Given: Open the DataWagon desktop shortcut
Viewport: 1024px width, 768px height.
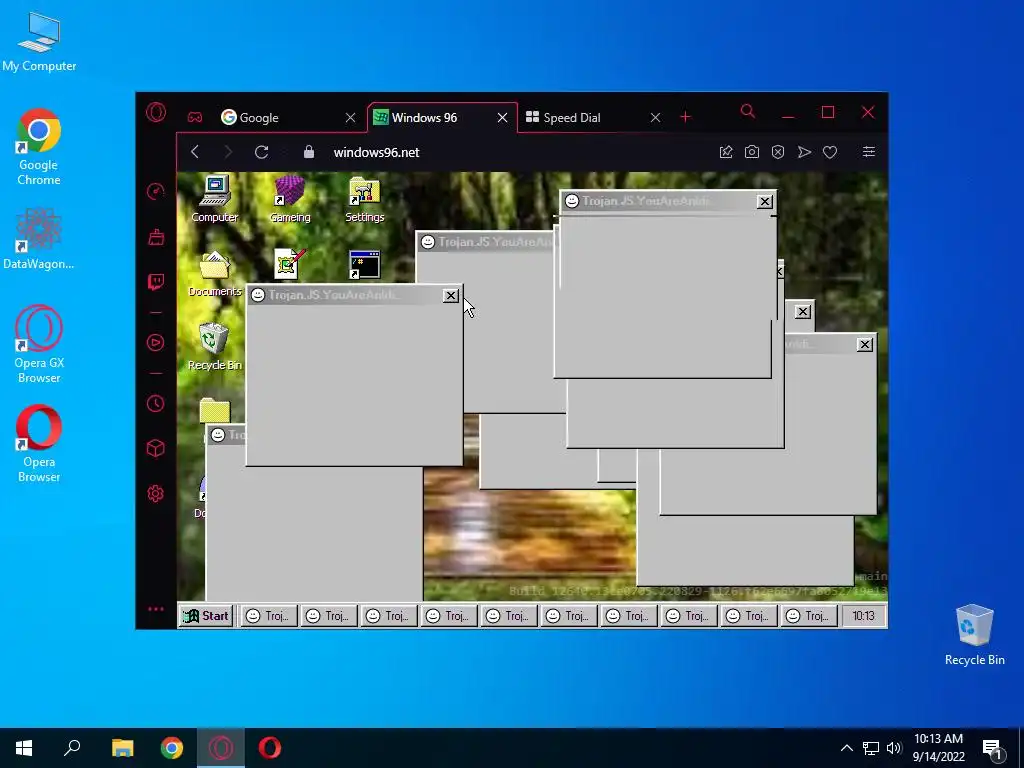Looking at the screenshot, I should click(x=39, y=239).
